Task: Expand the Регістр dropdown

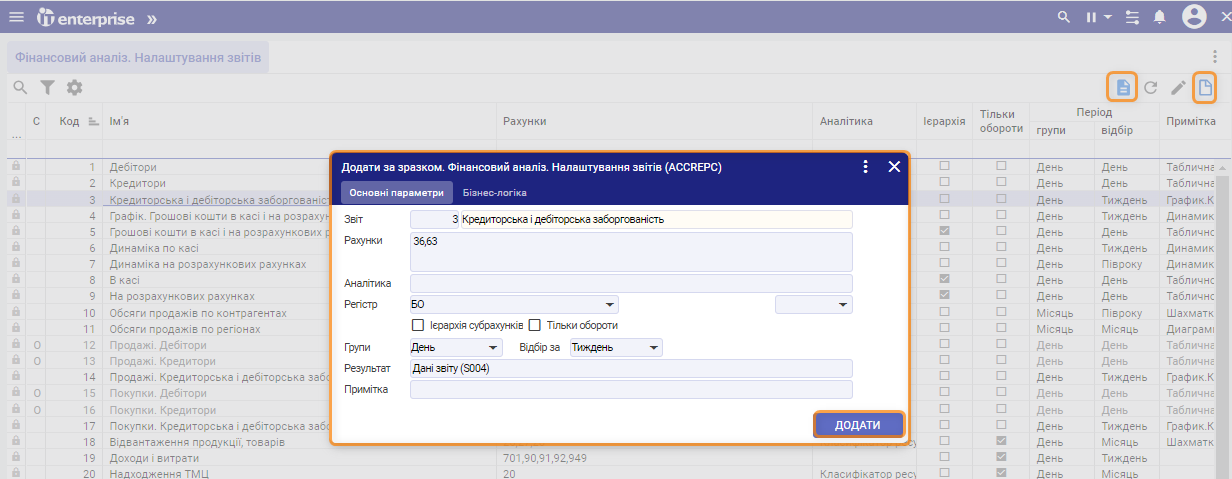Action: click(x=609, y=304)
